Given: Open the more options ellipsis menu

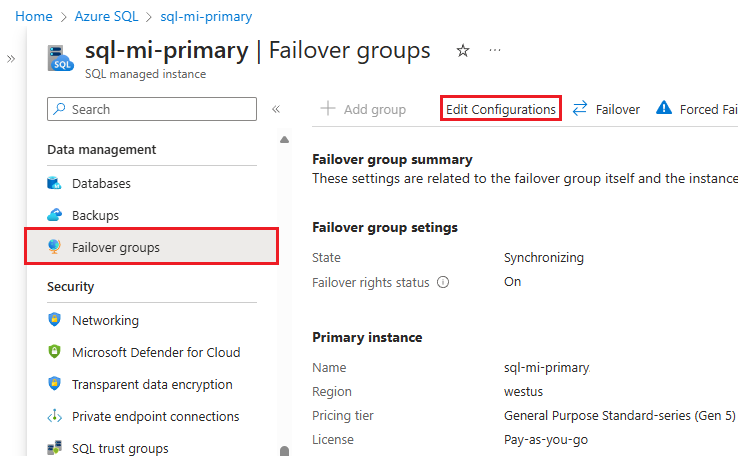Looking at the screenshot, I should pos(495,50).
